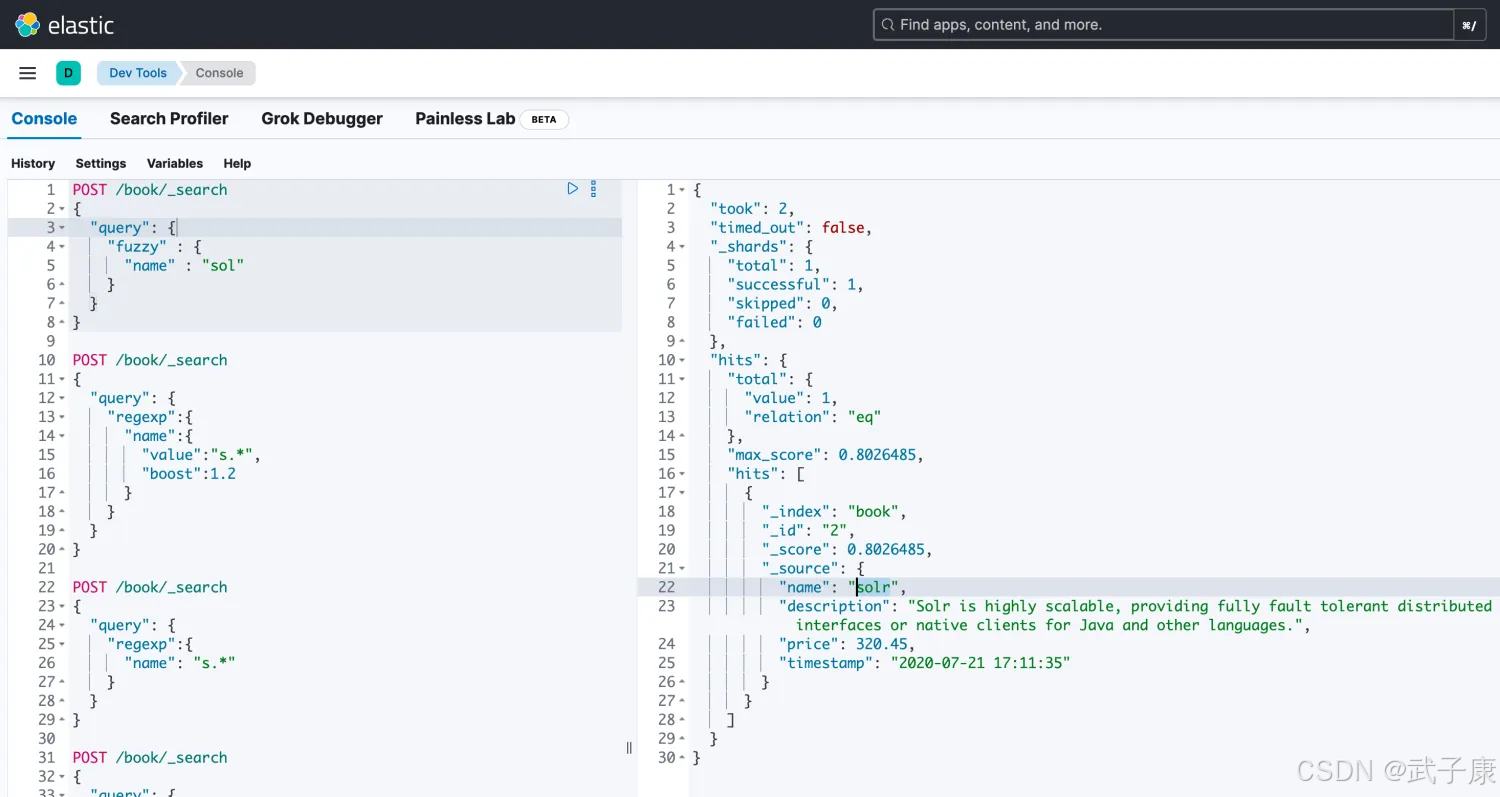Click the keyboard shortcut icon in search bar
1500x797 pixels.
click(x=1468, y=25)
